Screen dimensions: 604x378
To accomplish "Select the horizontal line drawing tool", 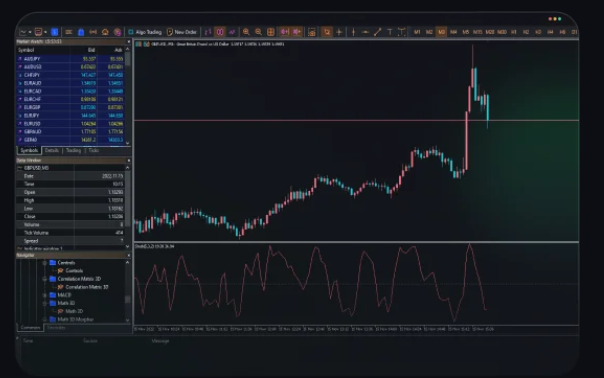I will click(x=365, y=32).
